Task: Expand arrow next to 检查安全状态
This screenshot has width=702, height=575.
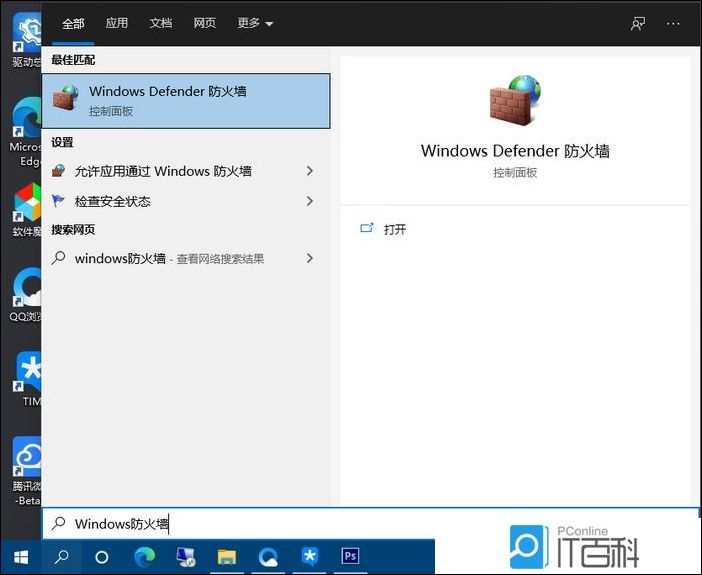Action: (x=310, y=201)
